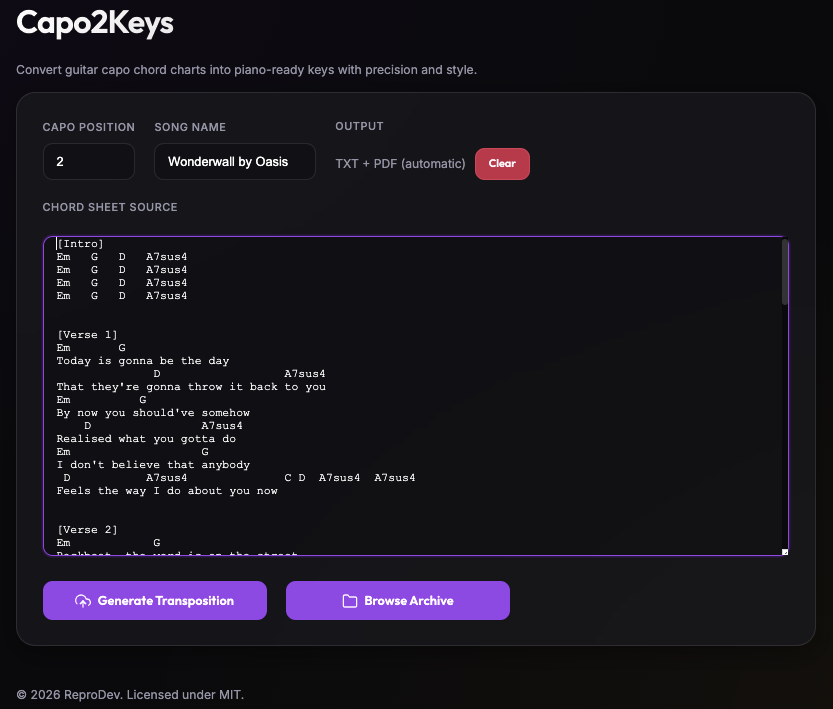Open the archive via Browse Archive label

[x=408, y=601]
